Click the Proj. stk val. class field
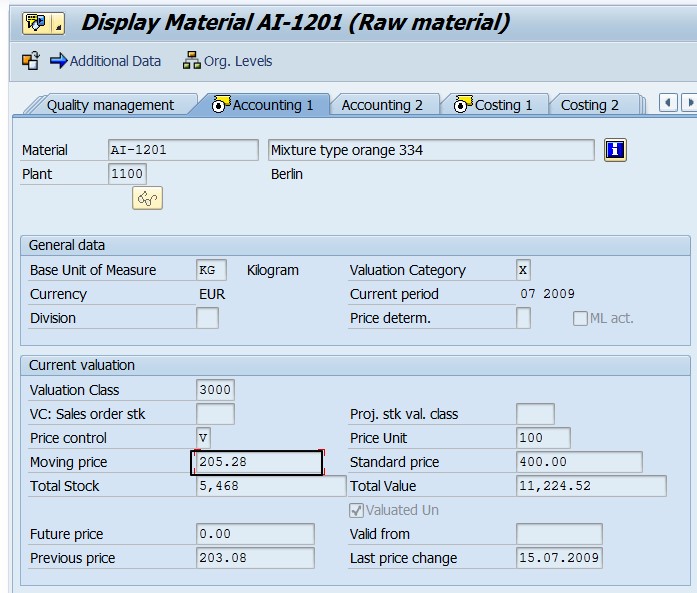 (x=535, y=414)
